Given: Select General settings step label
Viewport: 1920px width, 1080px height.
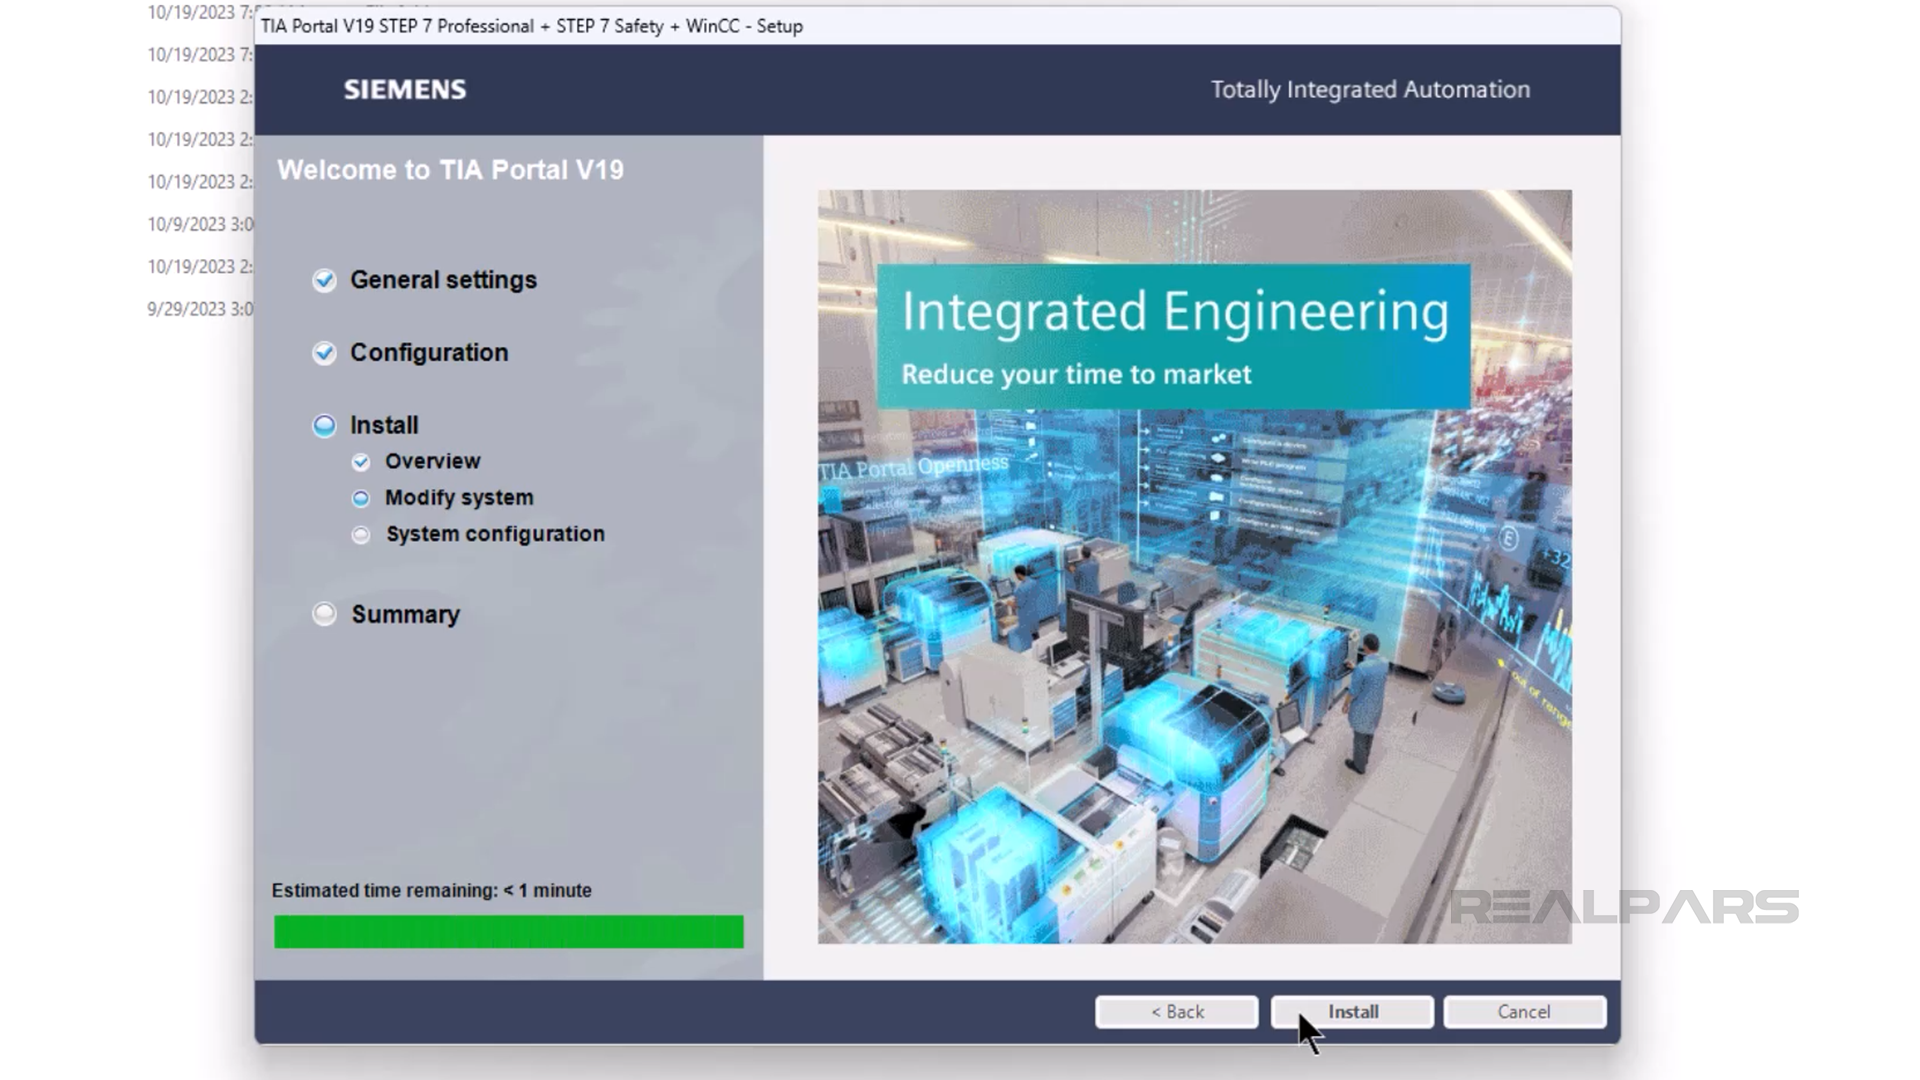Looking at the screenshot, I should coord(443,280).
